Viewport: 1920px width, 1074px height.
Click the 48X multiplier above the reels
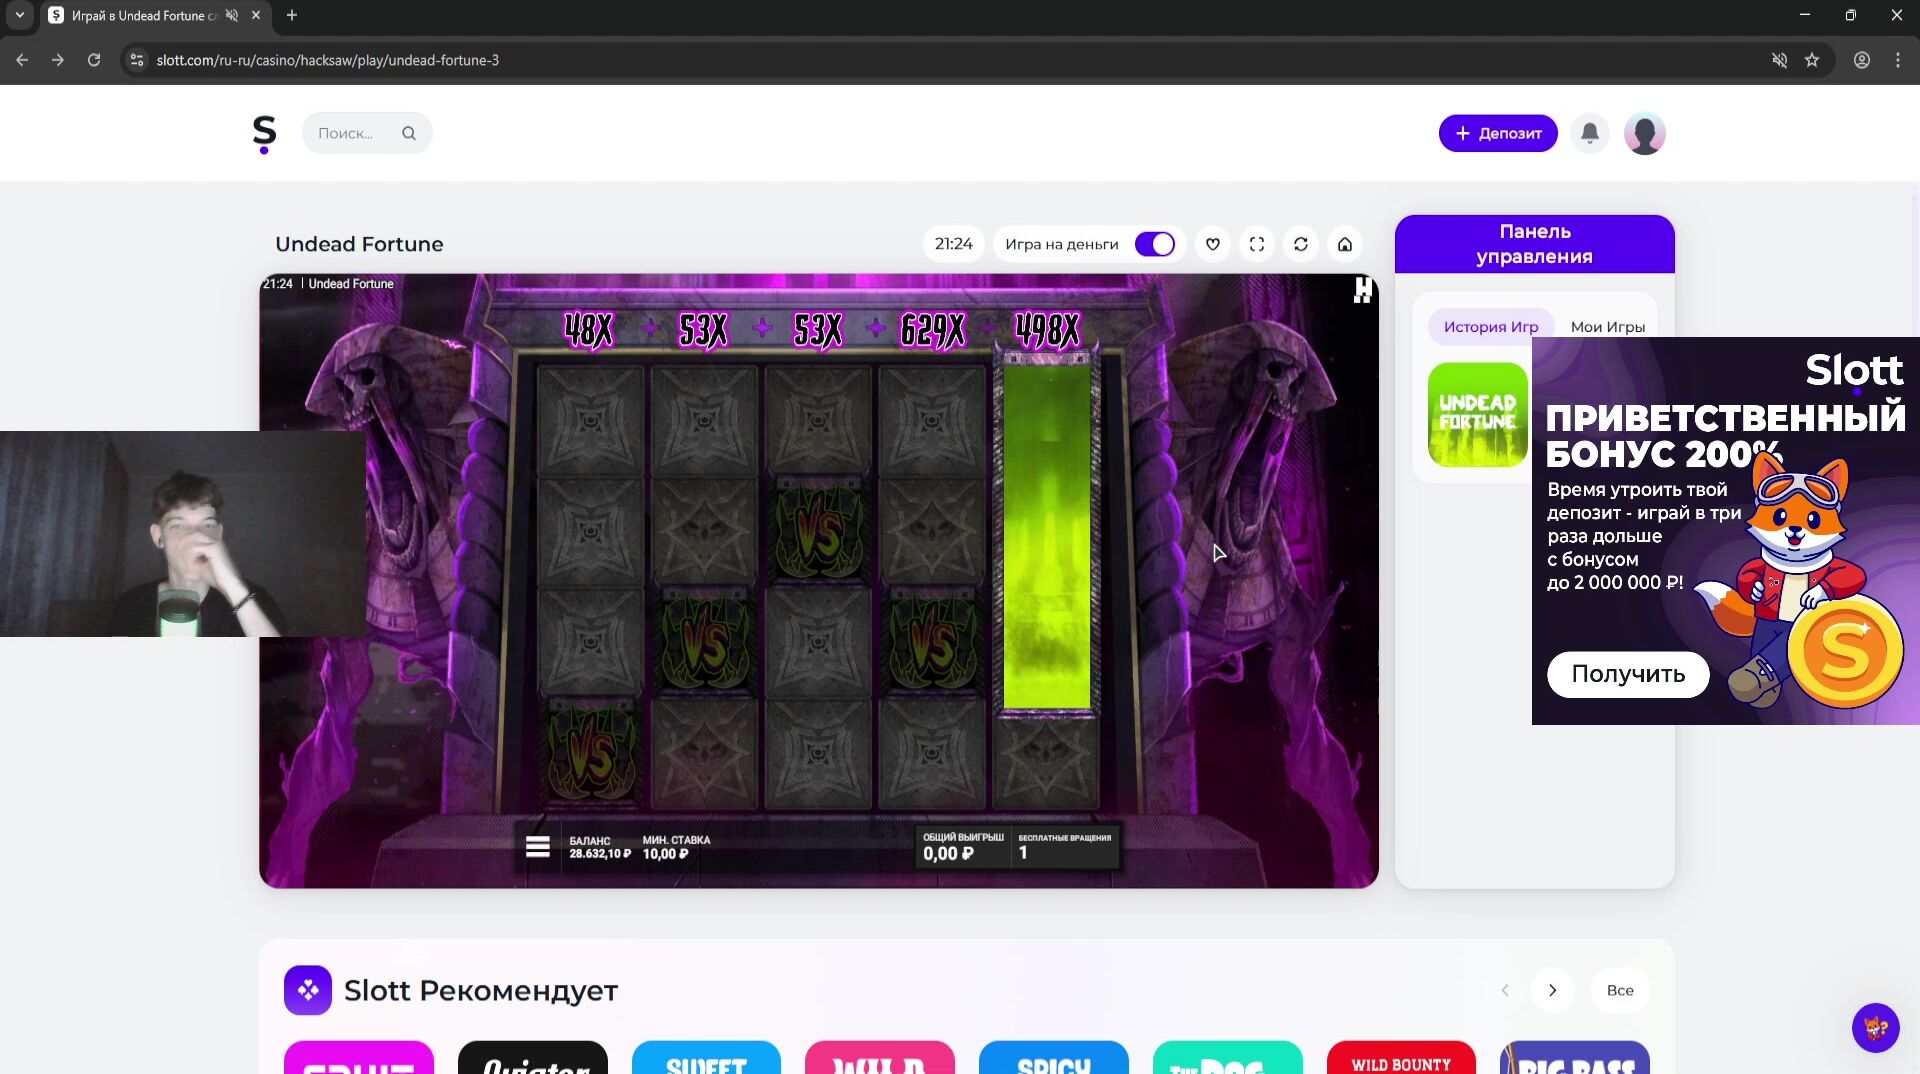click(588, 329)
